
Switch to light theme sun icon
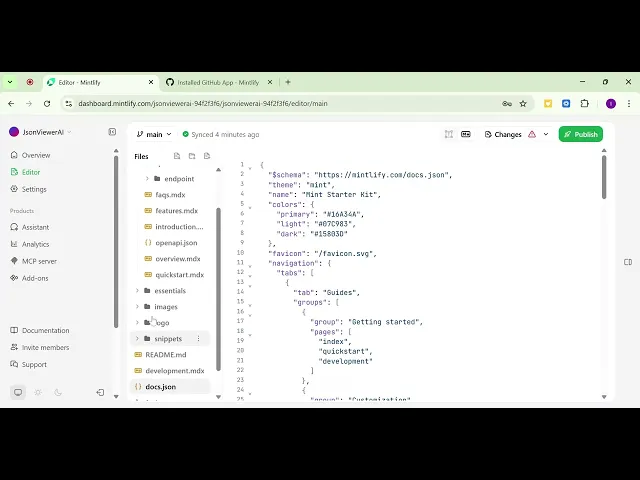point(38,392)
